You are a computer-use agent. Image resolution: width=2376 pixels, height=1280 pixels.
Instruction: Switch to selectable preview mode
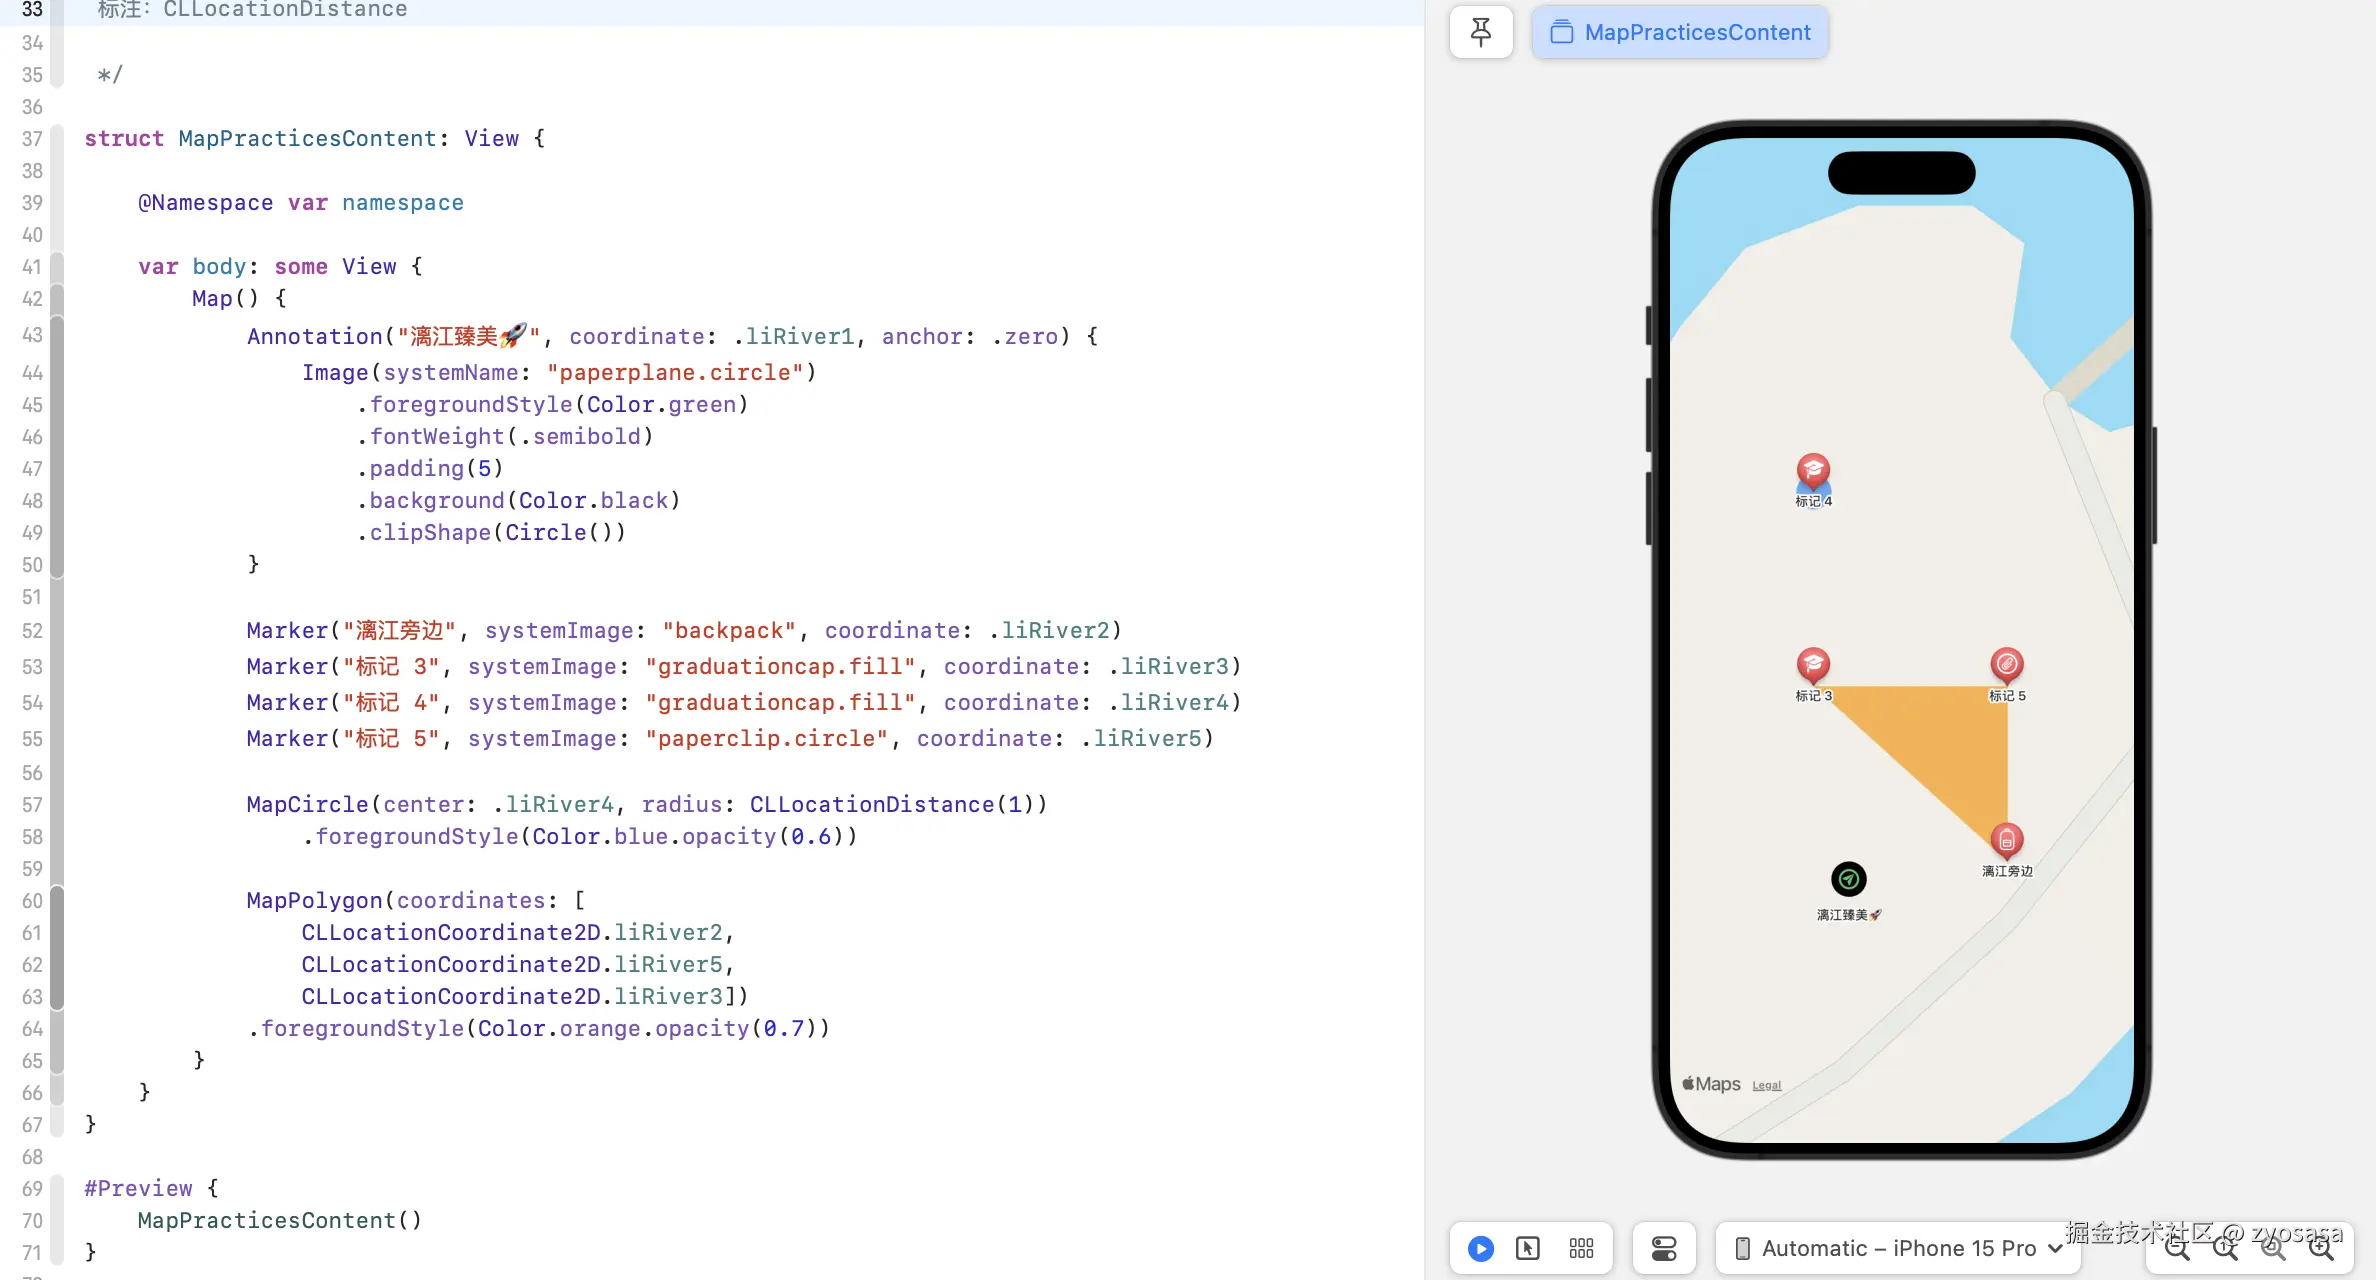pyautogui.click(x=1528, y=1248)
